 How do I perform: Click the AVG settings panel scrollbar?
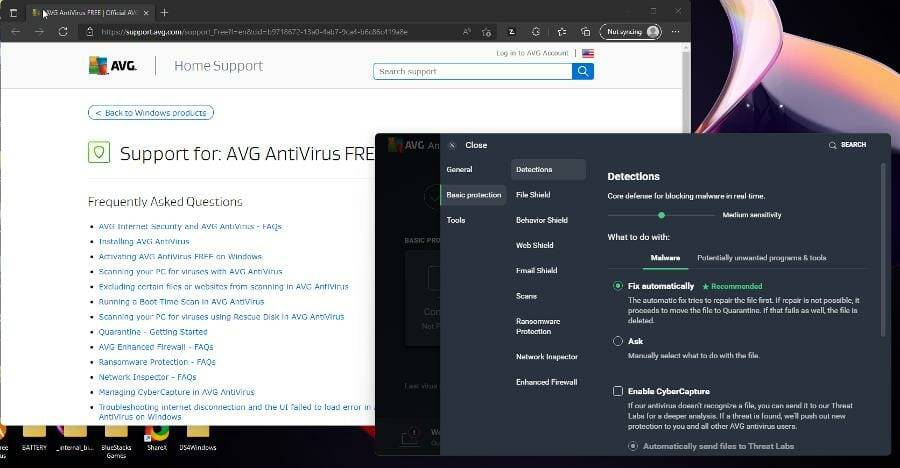(x=883, y=250)
